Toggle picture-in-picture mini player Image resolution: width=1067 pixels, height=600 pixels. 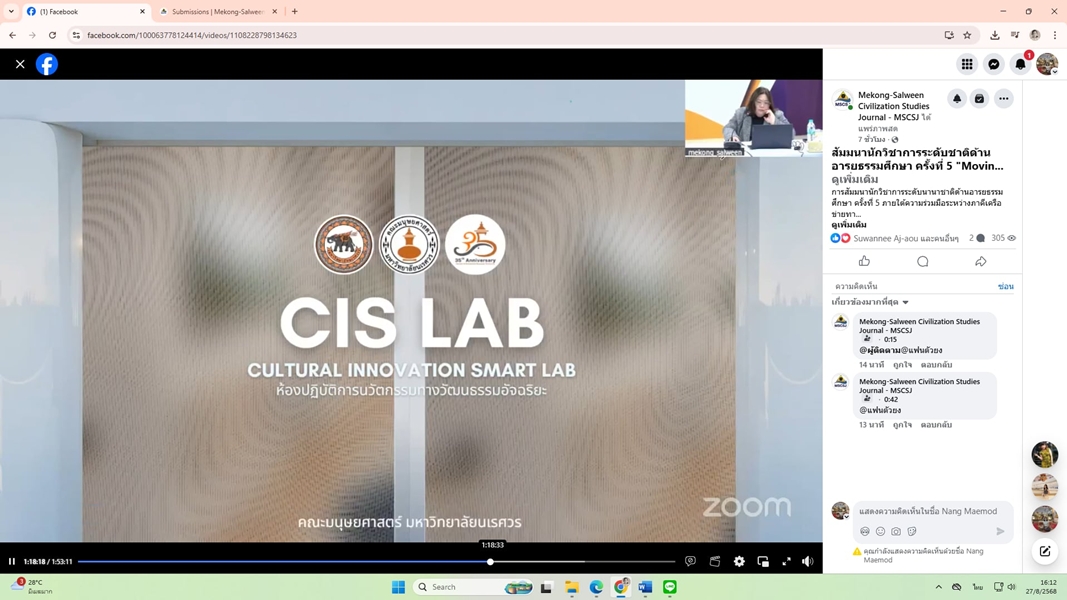click(763, 562)
